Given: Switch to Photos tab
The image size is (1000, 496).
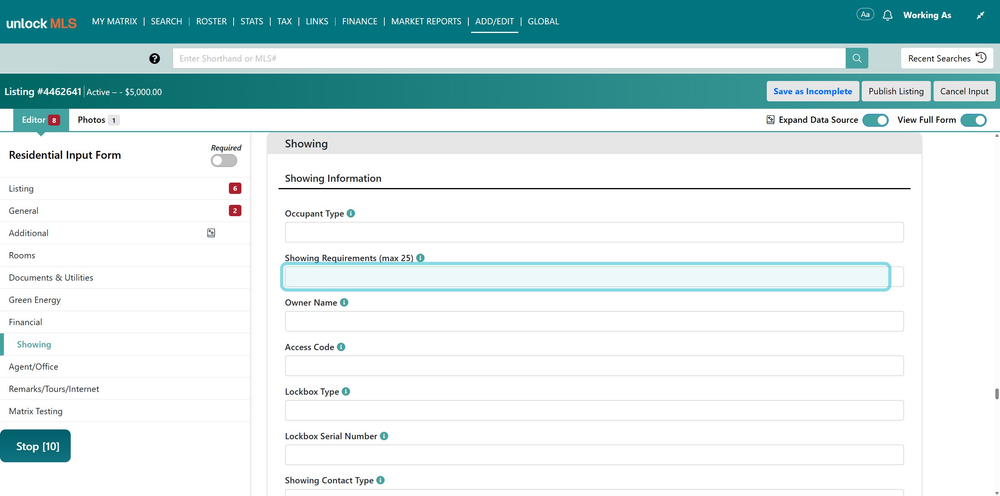Looking at the screenshot, I should [98, 120].
